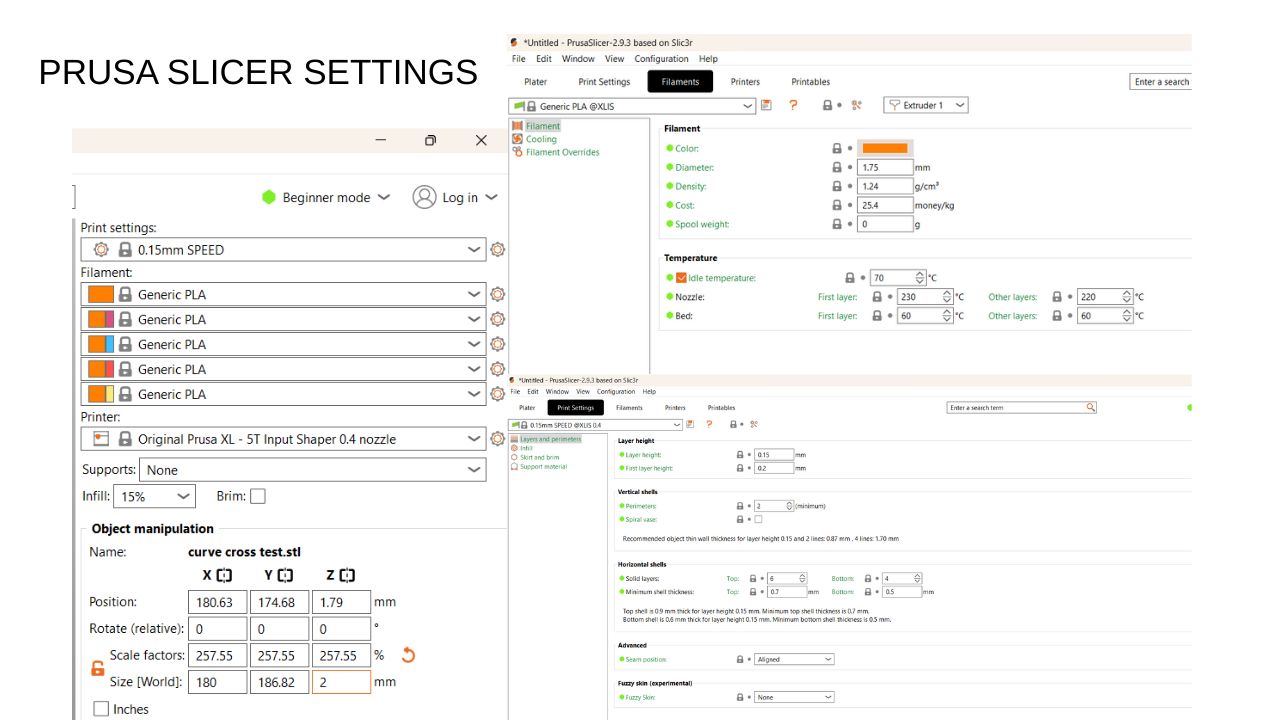This screenshot has height=720, width=1280.
Task: Tick the Inches checkbox
Action: pos(101,709)
